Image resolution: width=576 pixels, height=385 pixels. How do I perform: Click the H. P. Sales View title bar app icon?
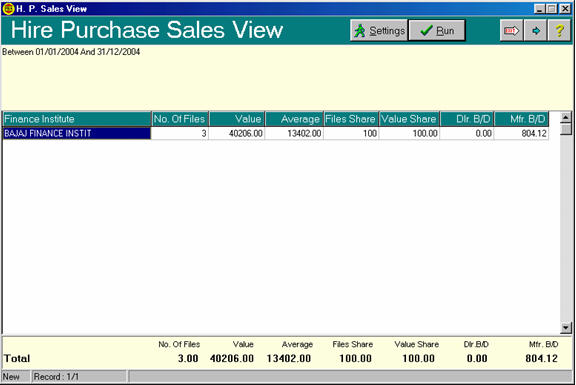8,8
